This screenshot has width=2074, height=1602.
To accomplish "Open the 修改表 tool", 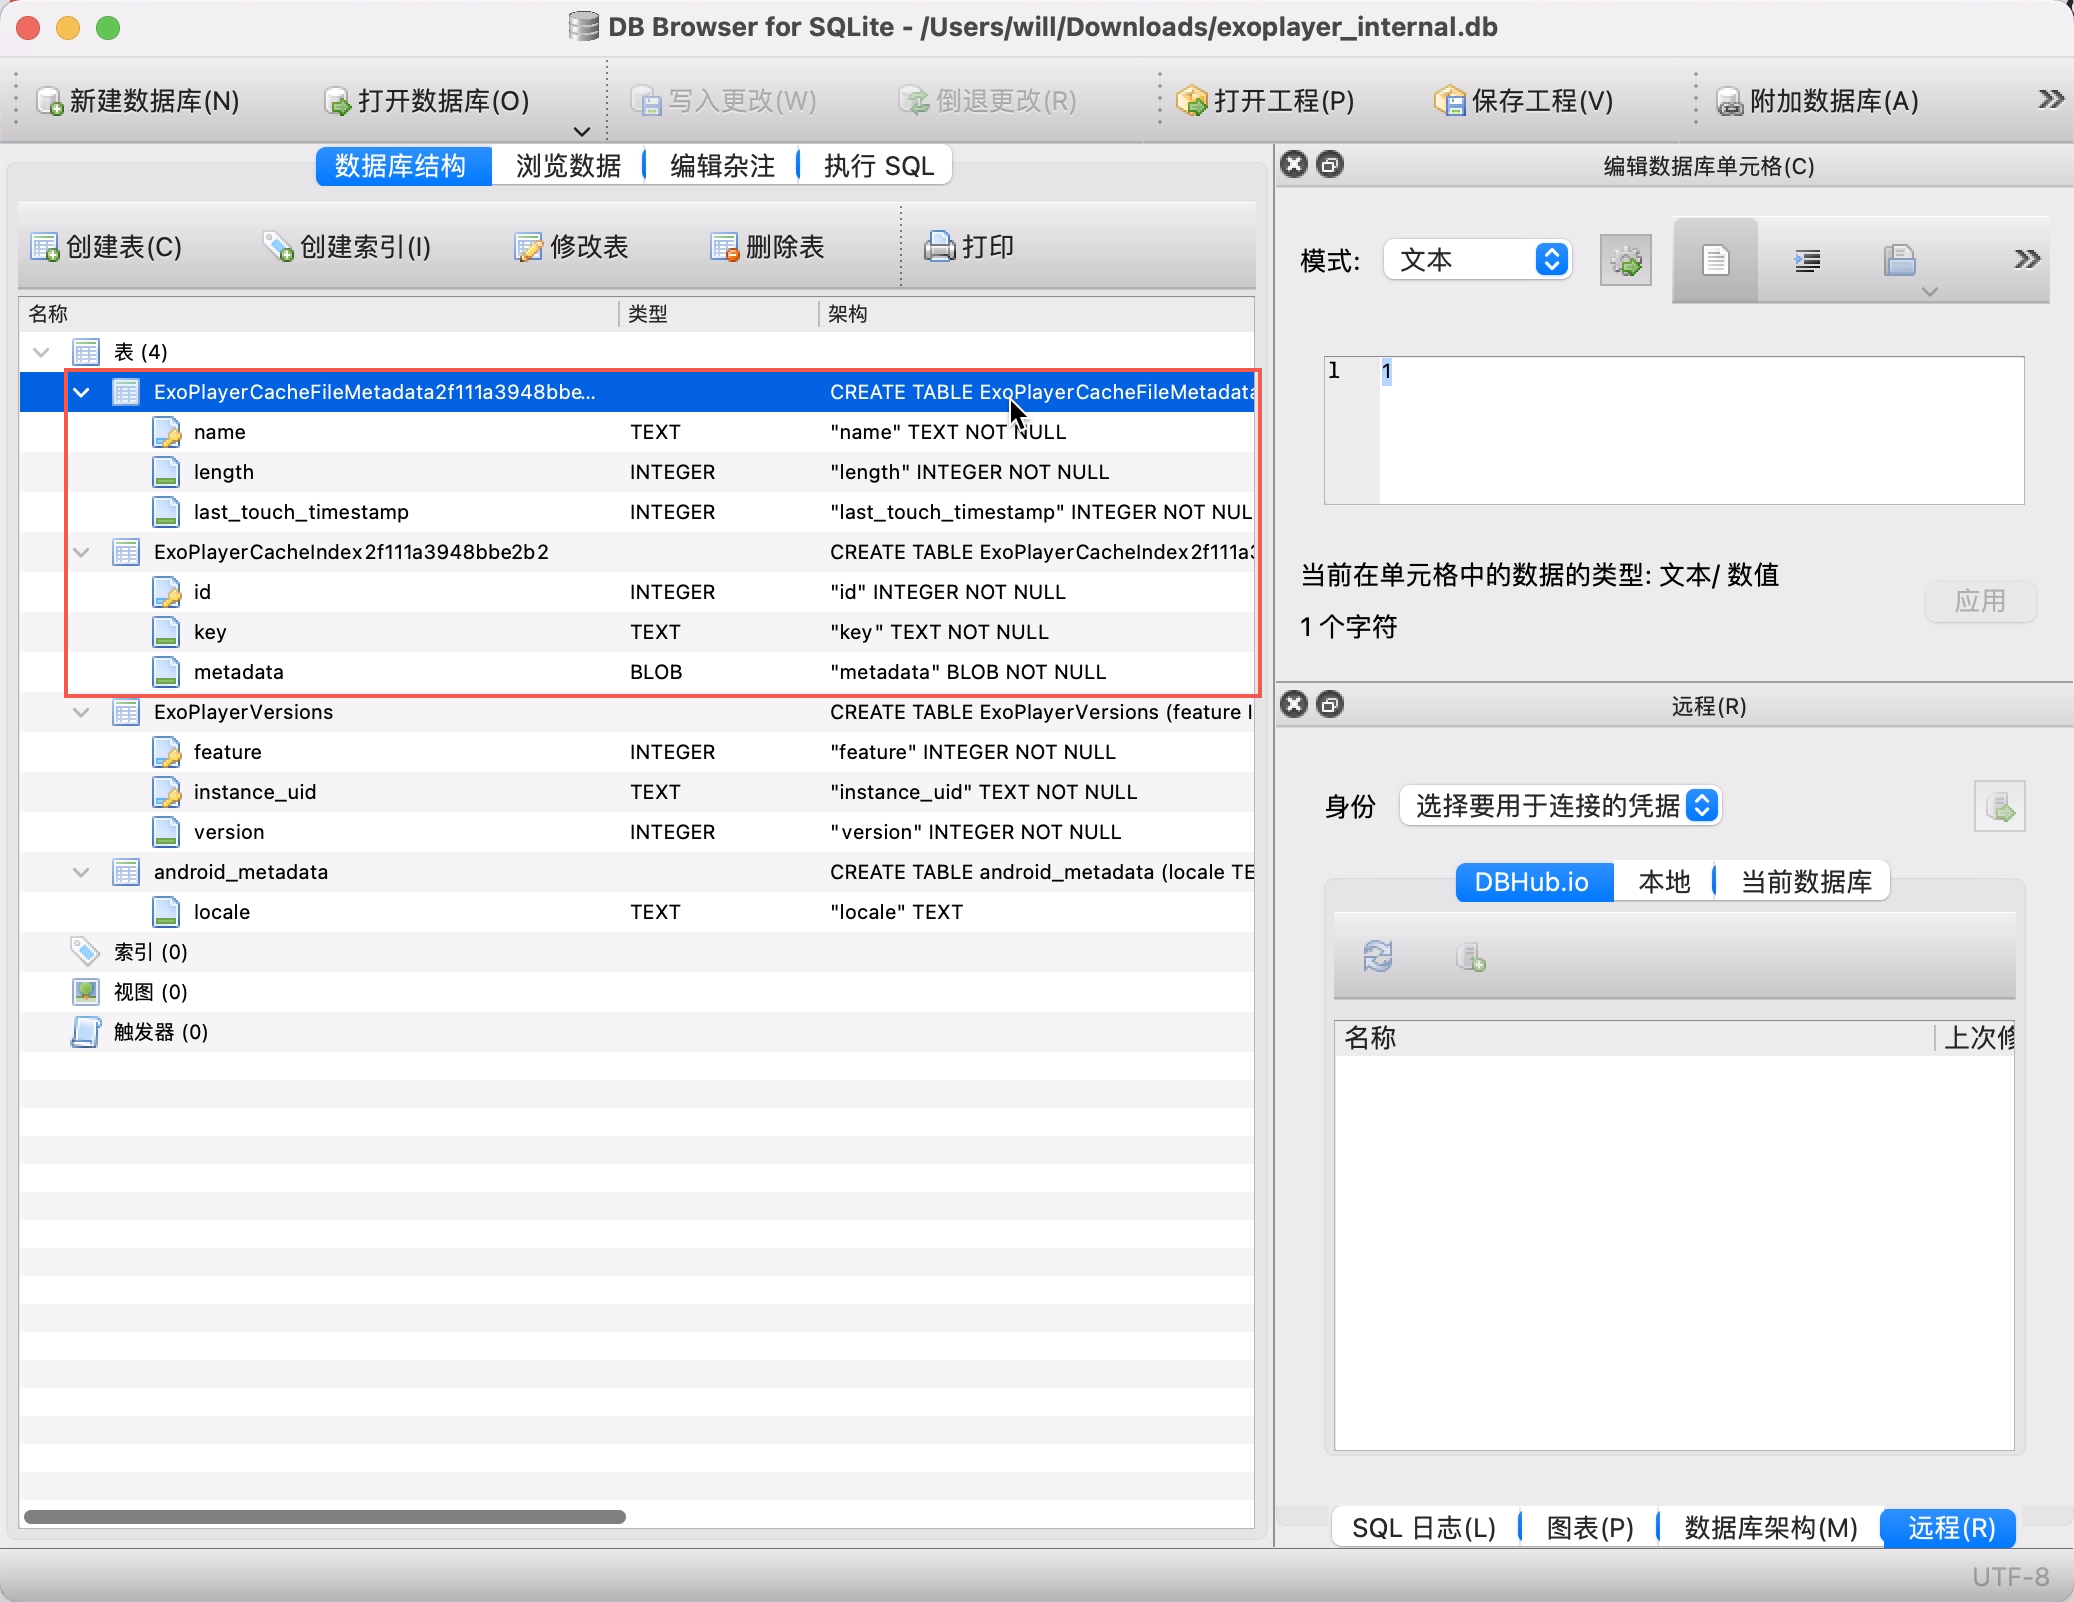I will coord(570,246).
